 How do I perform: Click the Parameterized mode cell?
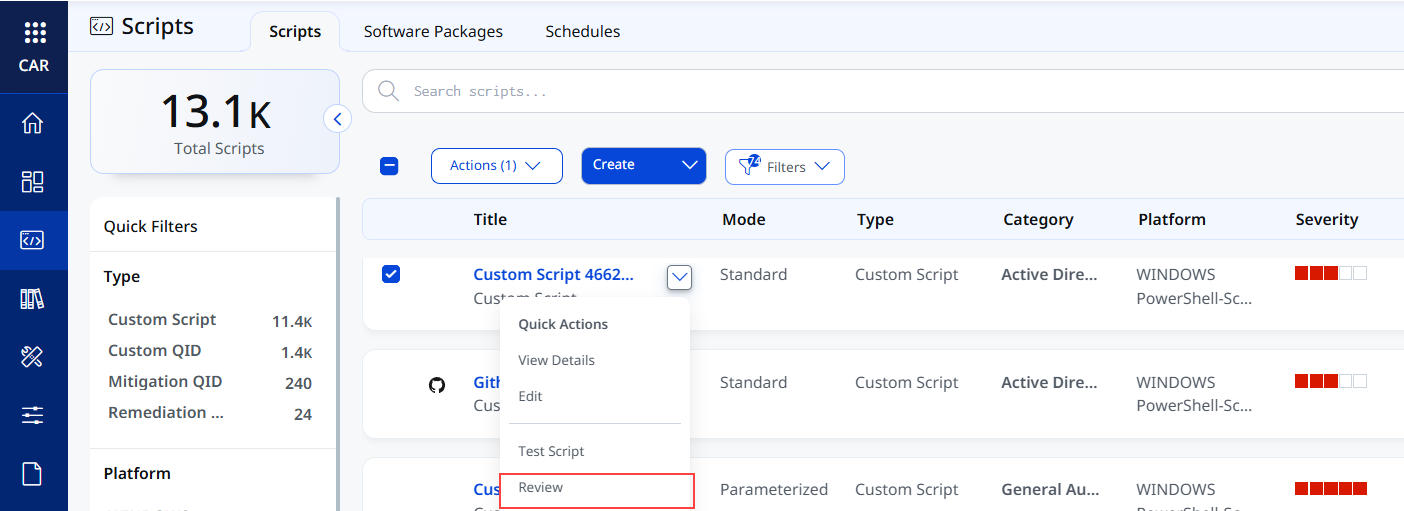click(x=774, y=489)
